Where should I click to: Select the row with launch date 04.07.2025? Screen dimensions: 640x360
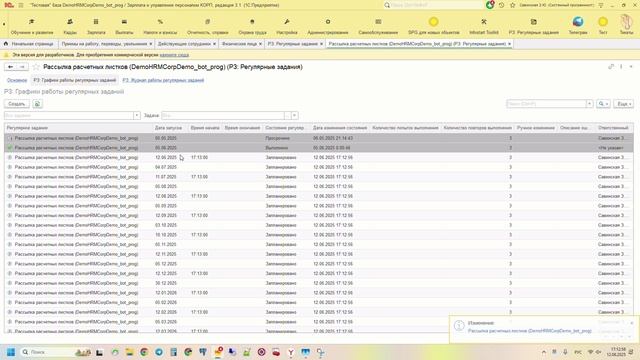coord(318,167)
